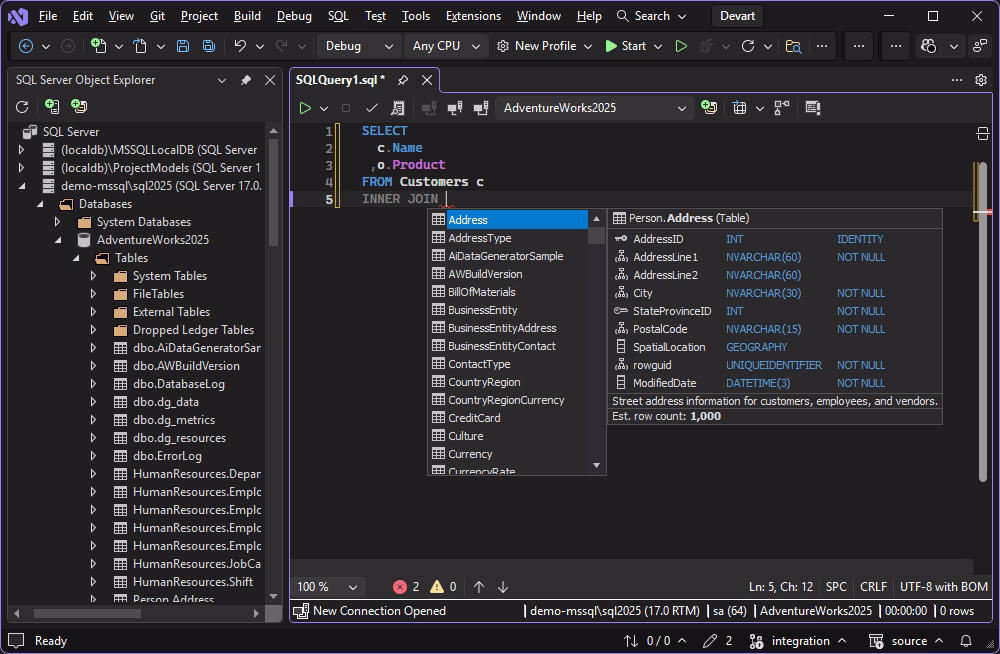Open the Extensions menu
This screenshot has height=654, width=1000.
coord(473,16)
